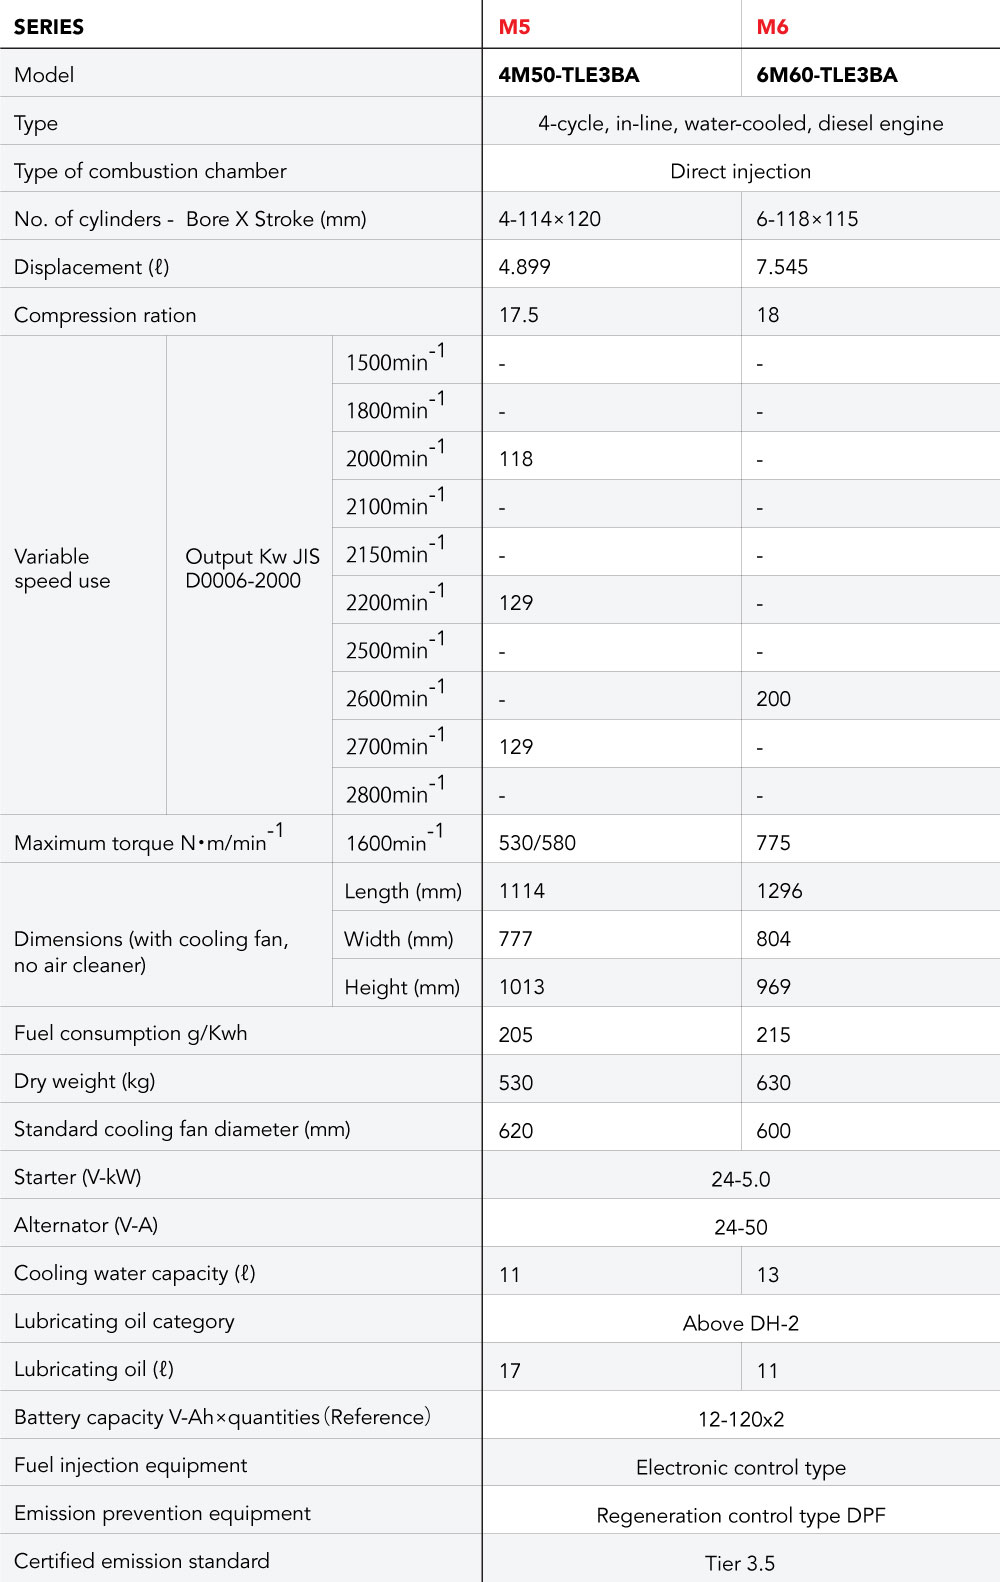Click the Above DH-2 oil category cell
Image resolution: width=1000 pixels, height=1582 pixels.
(x=740, y=1323)
